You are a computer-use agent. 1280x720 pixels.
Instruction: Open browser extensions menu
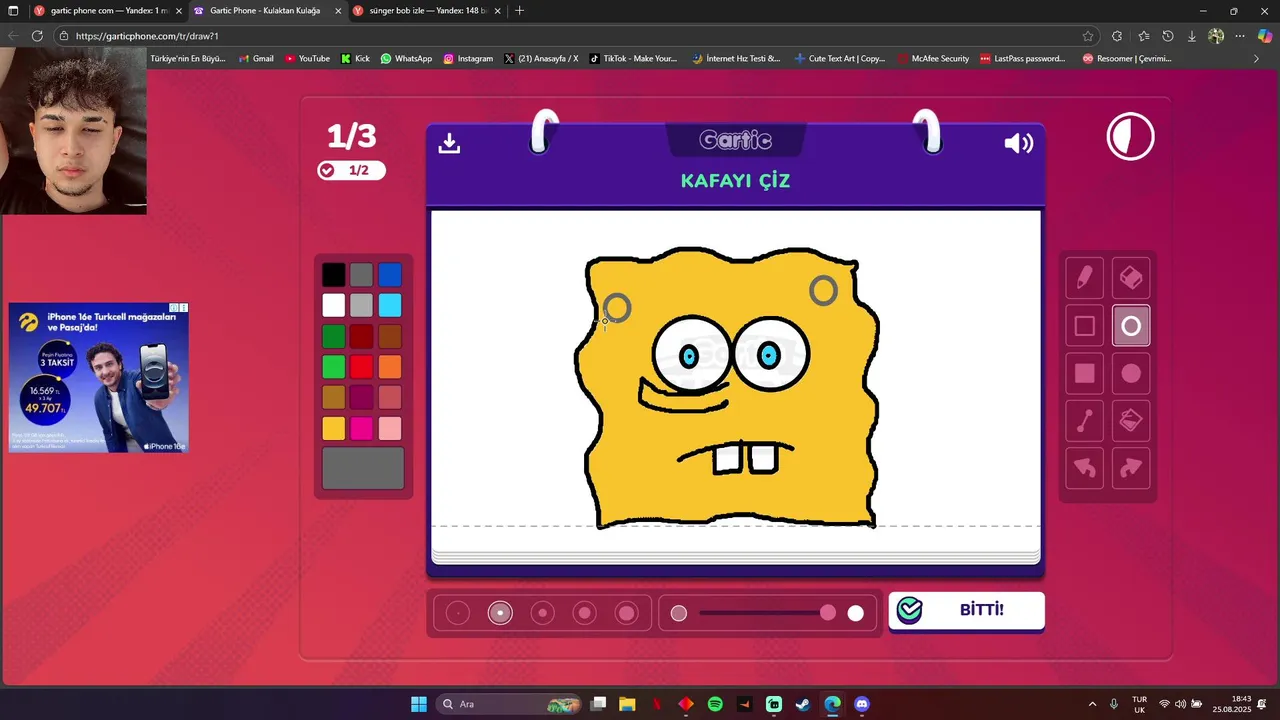(1117, 36)
